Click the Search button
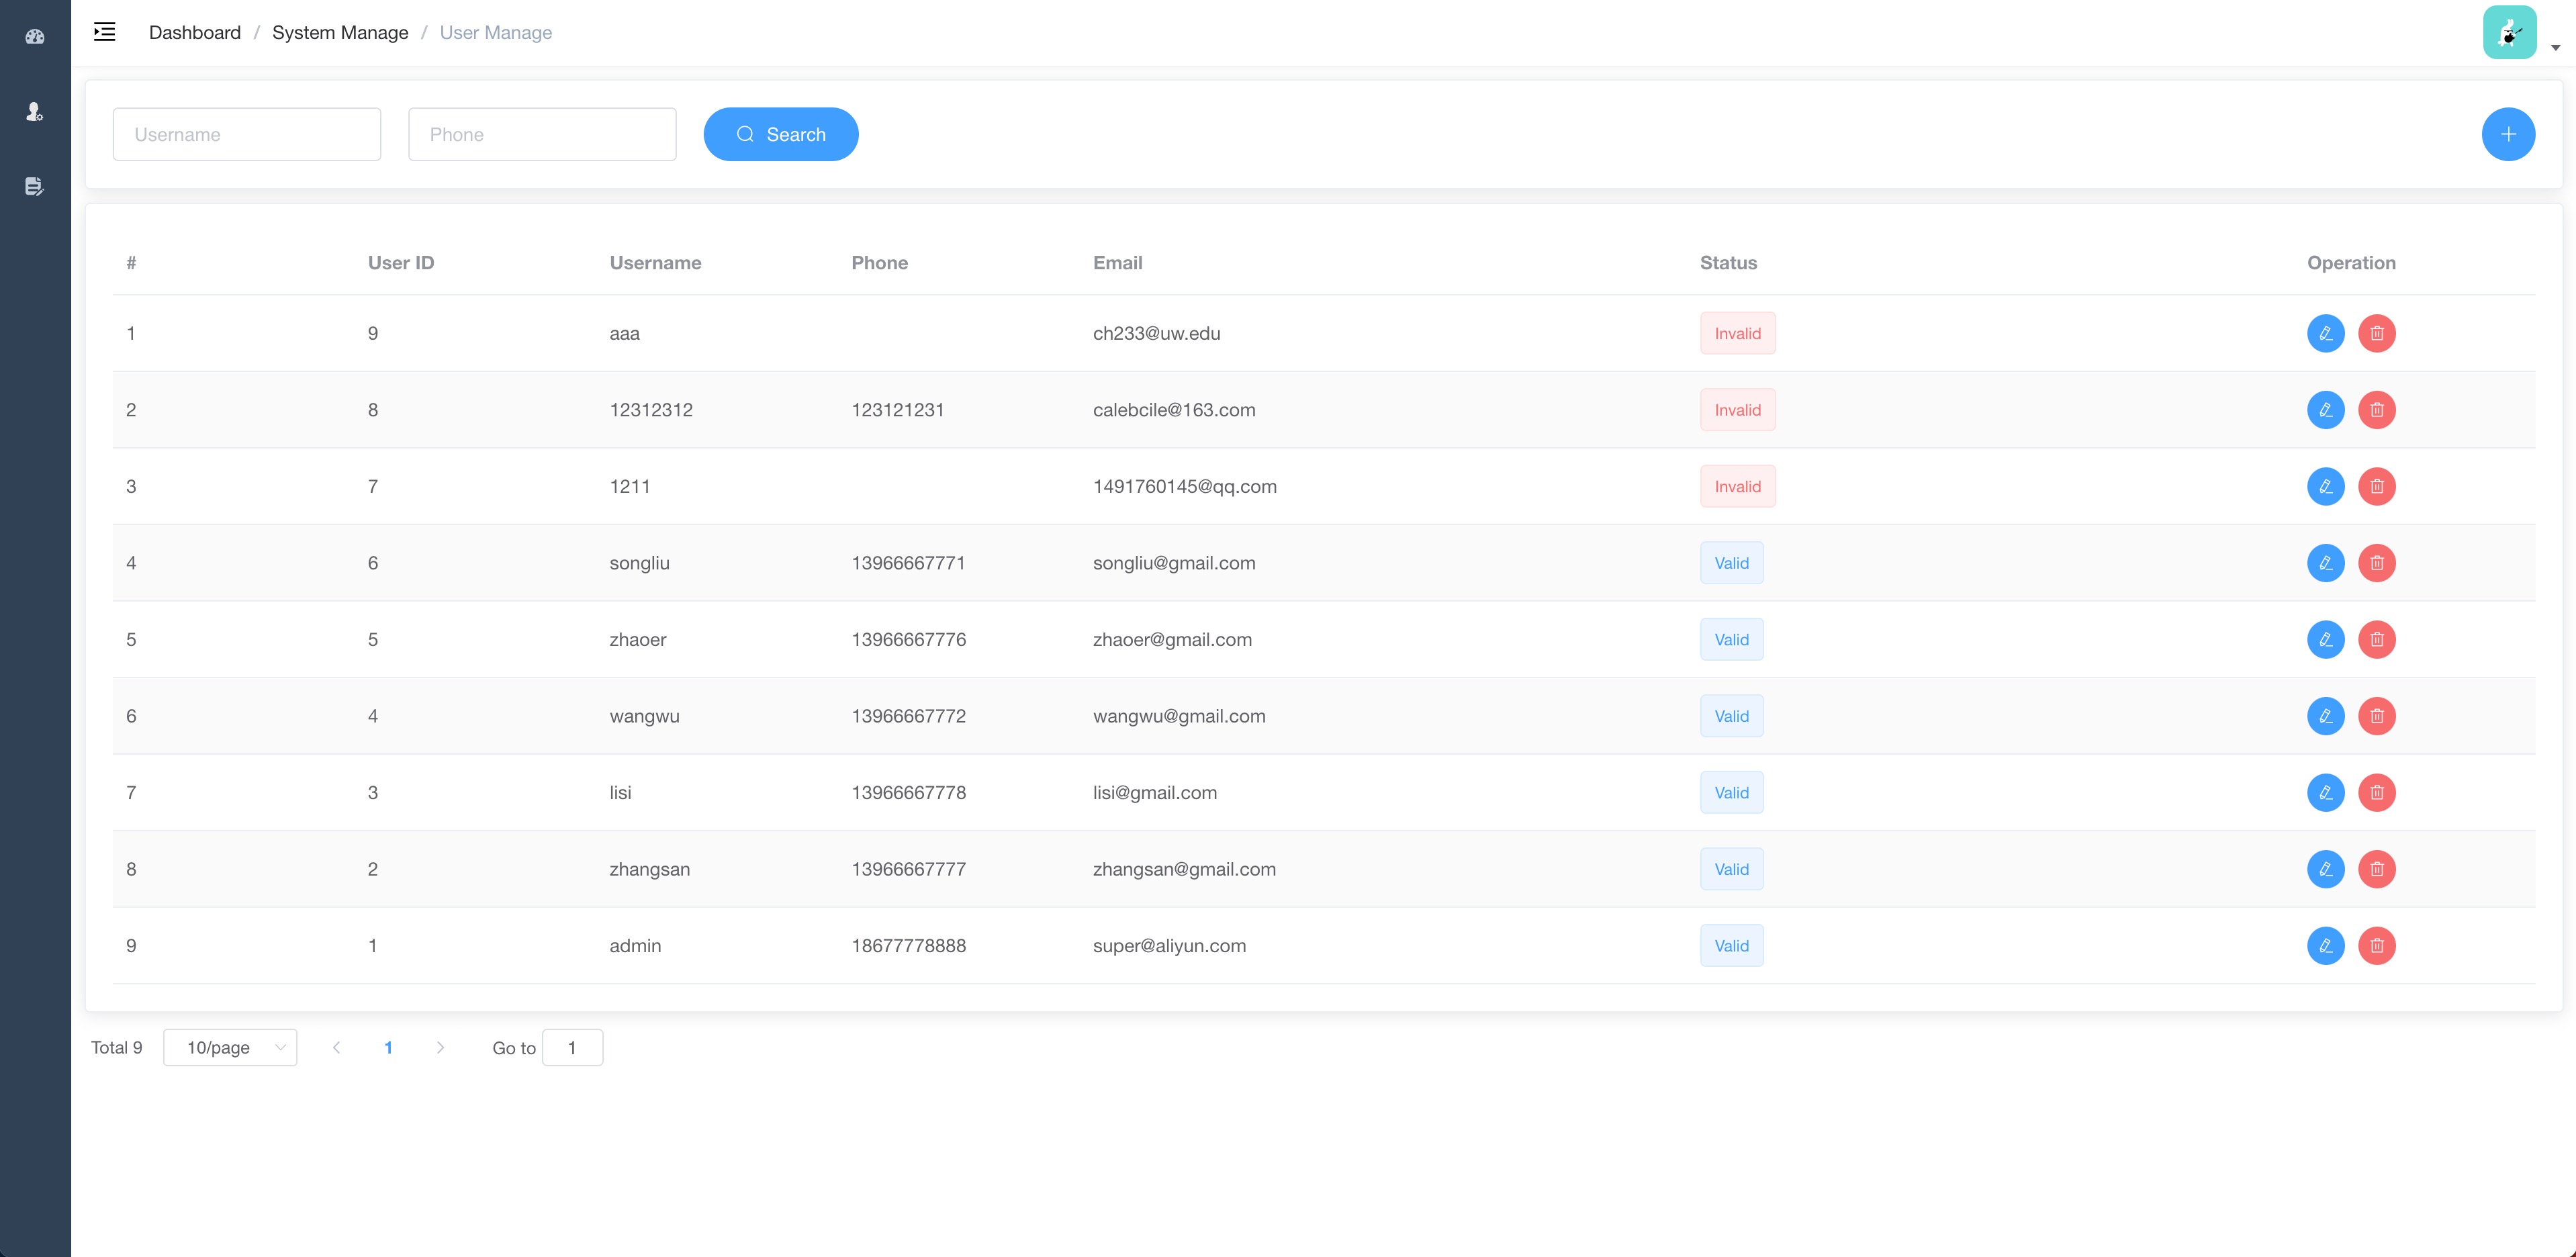 tap(780, 134)
